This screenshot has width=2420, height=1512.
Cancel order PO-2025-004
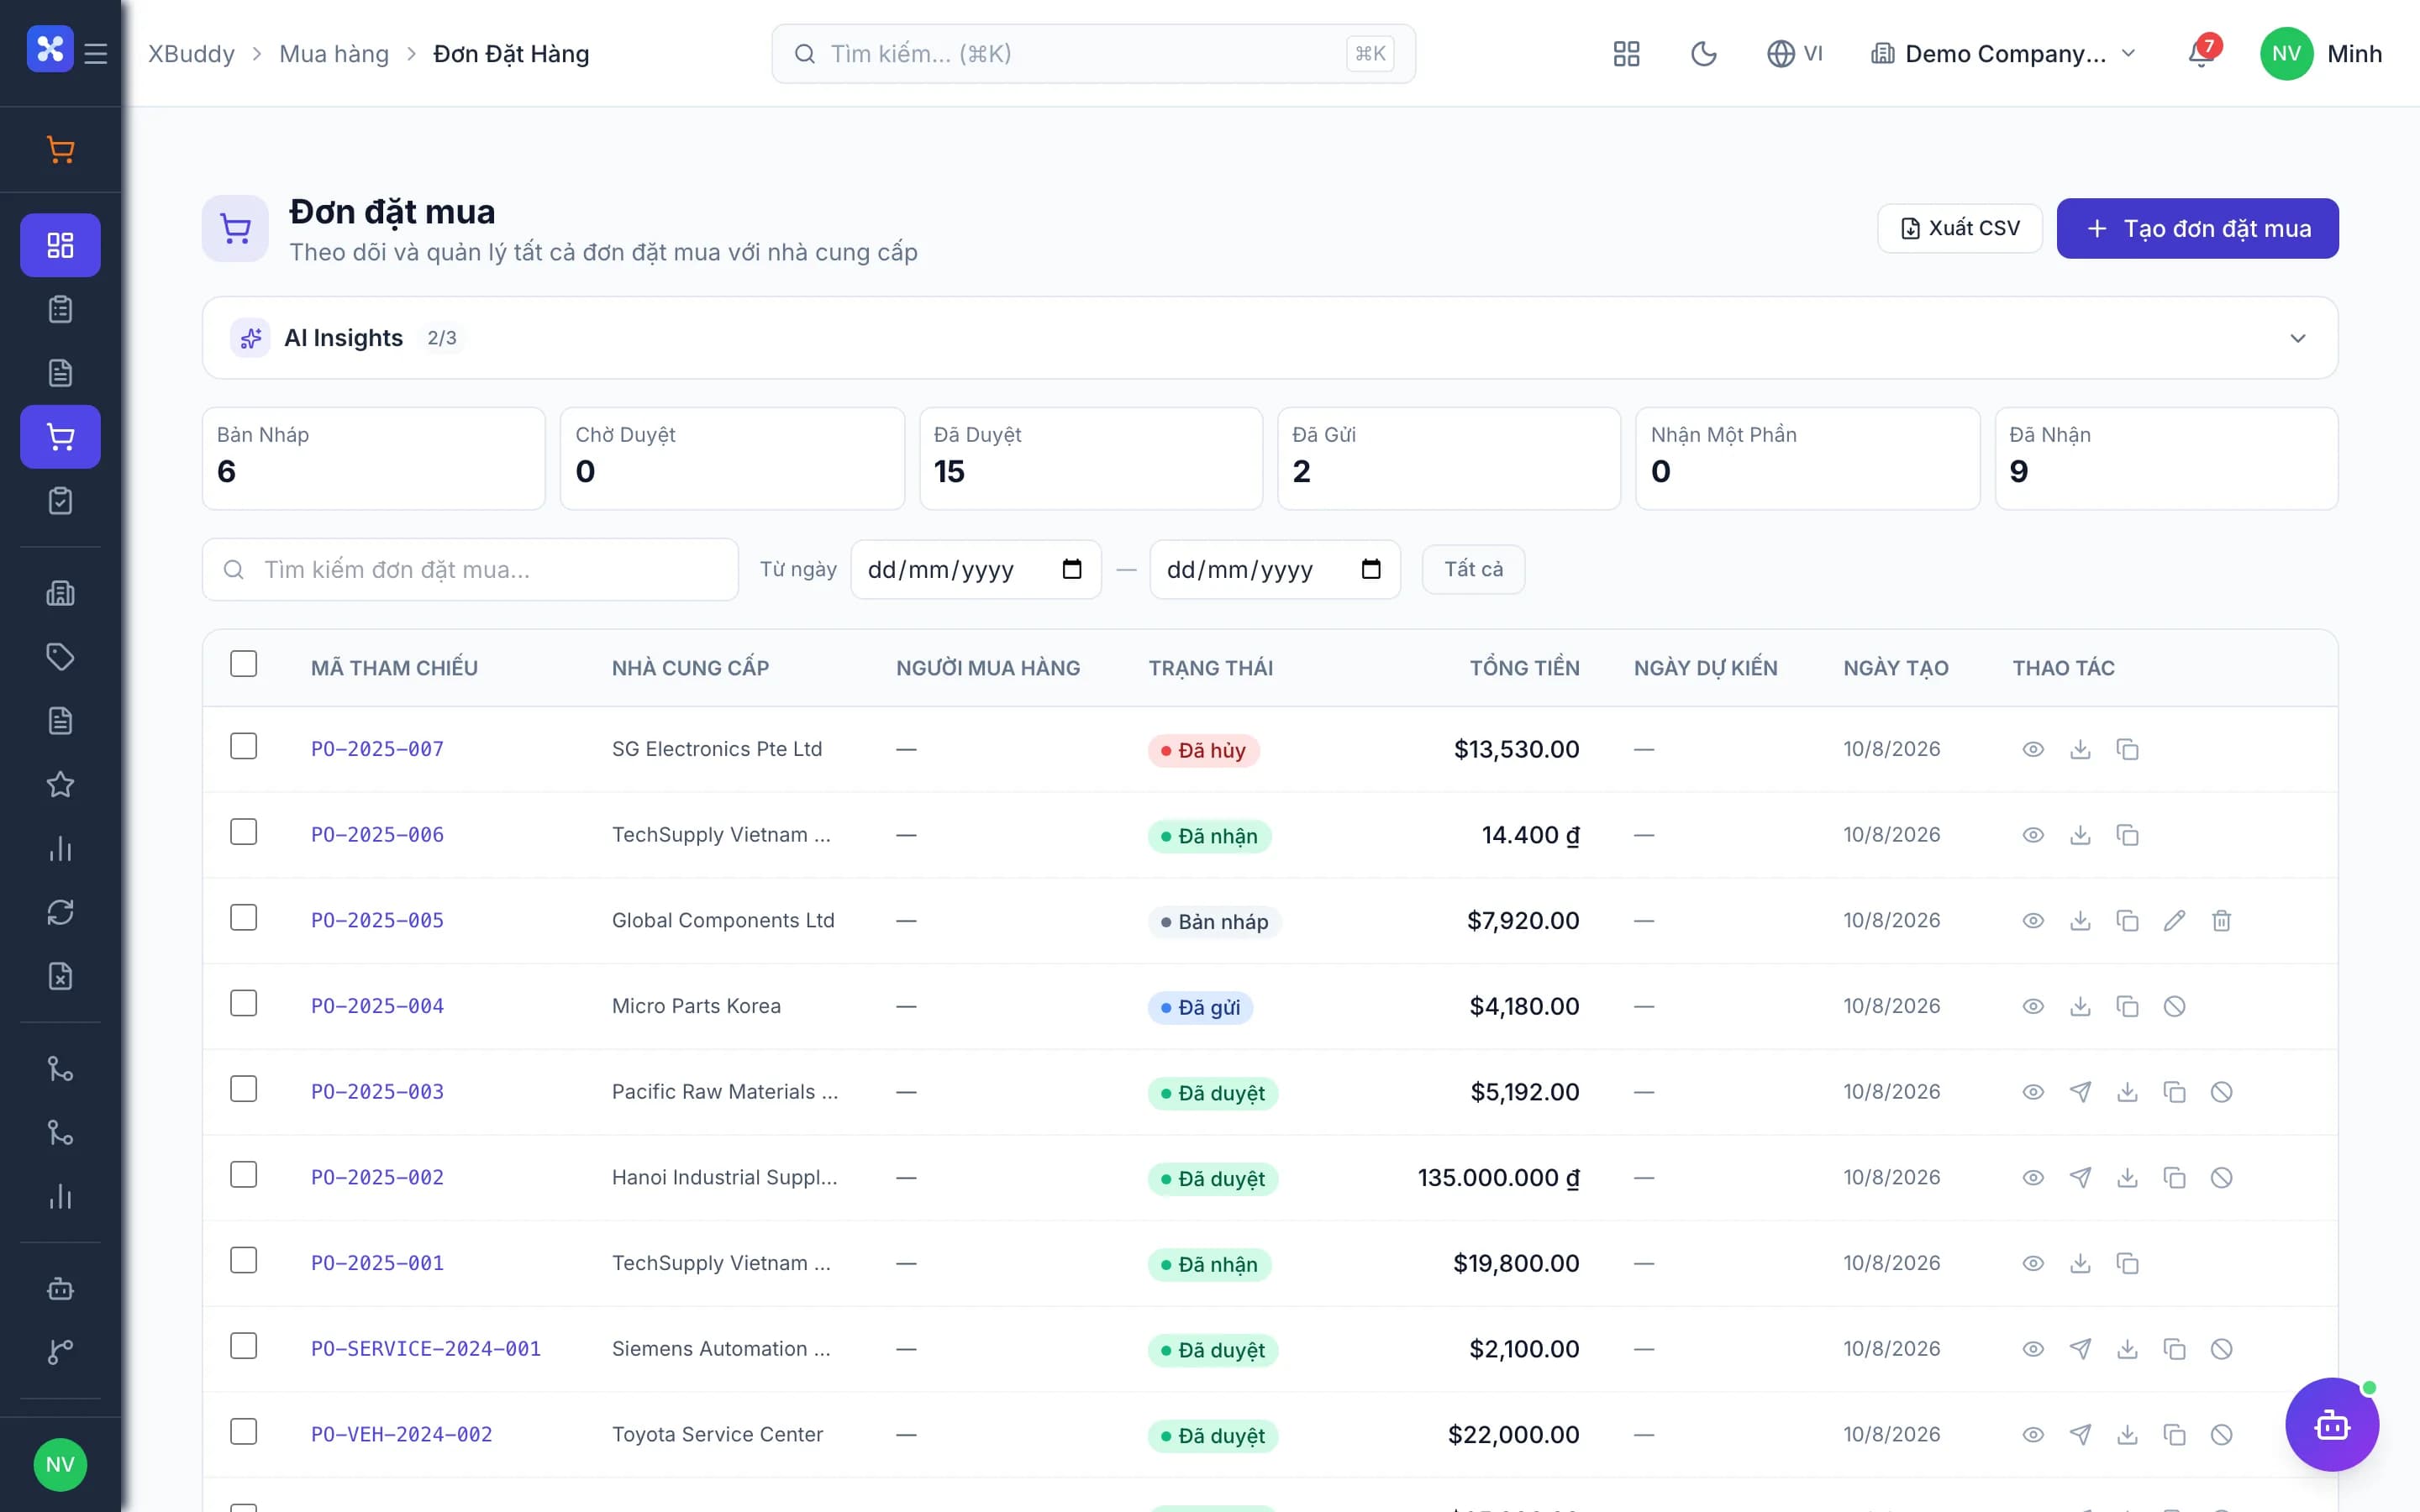tap(2174, 1006)
